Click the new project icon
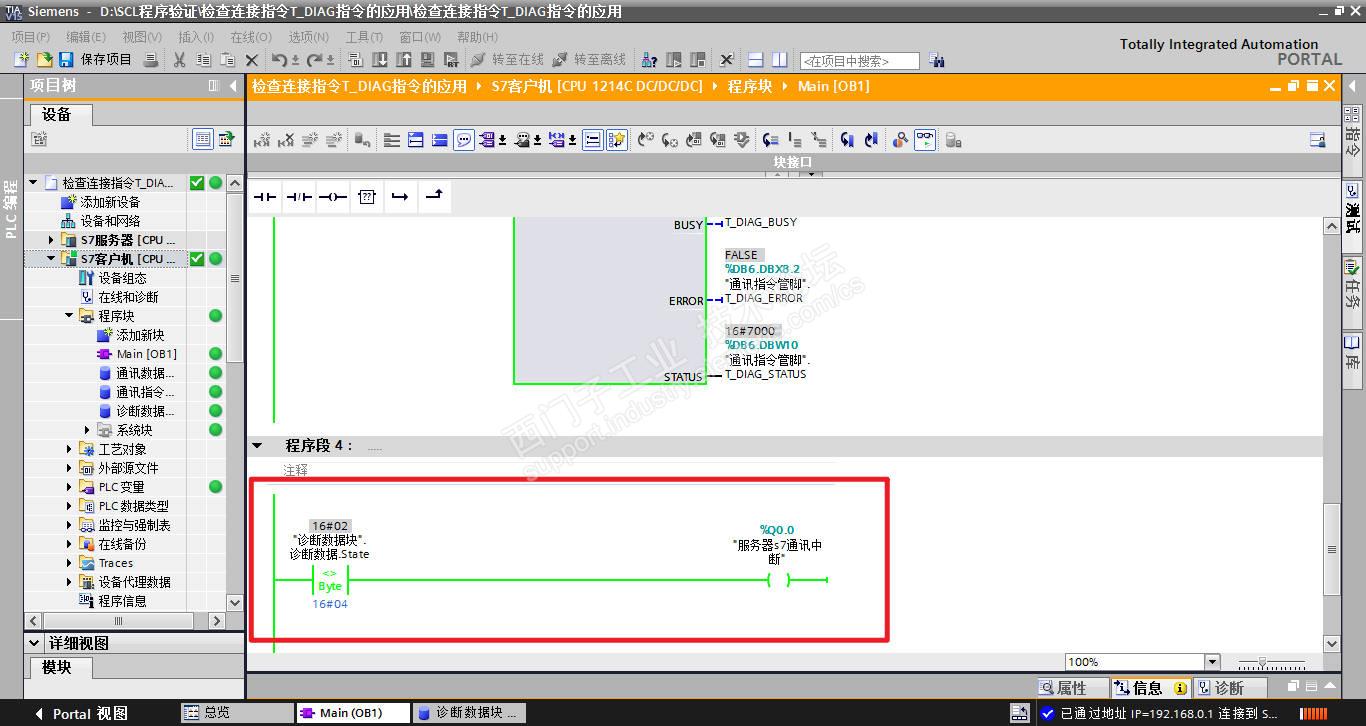This screenshot has height=726, width=1366. click(21, 60)
